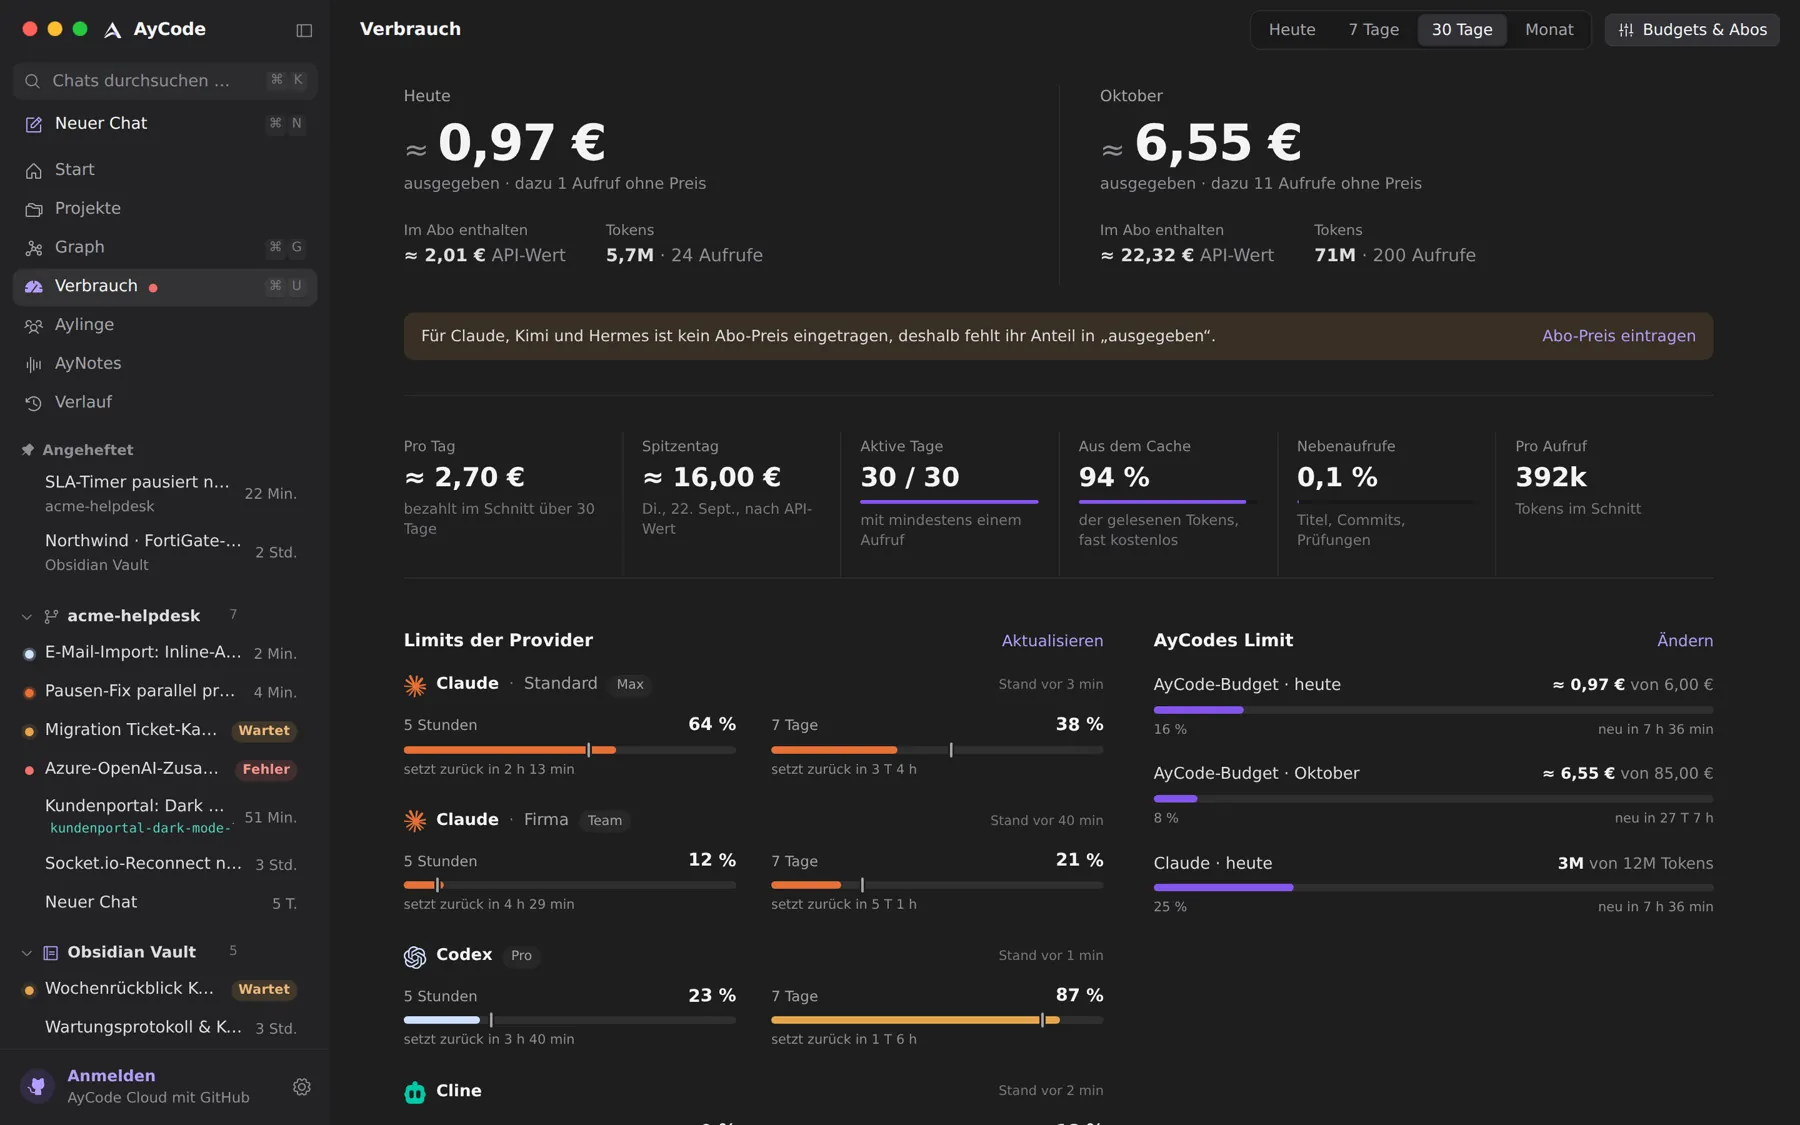Viewport: 1800px width, 1125px height.
Task: Open the Wochenrückblick chat marked Wartet
Action: (x=165, y=989)
